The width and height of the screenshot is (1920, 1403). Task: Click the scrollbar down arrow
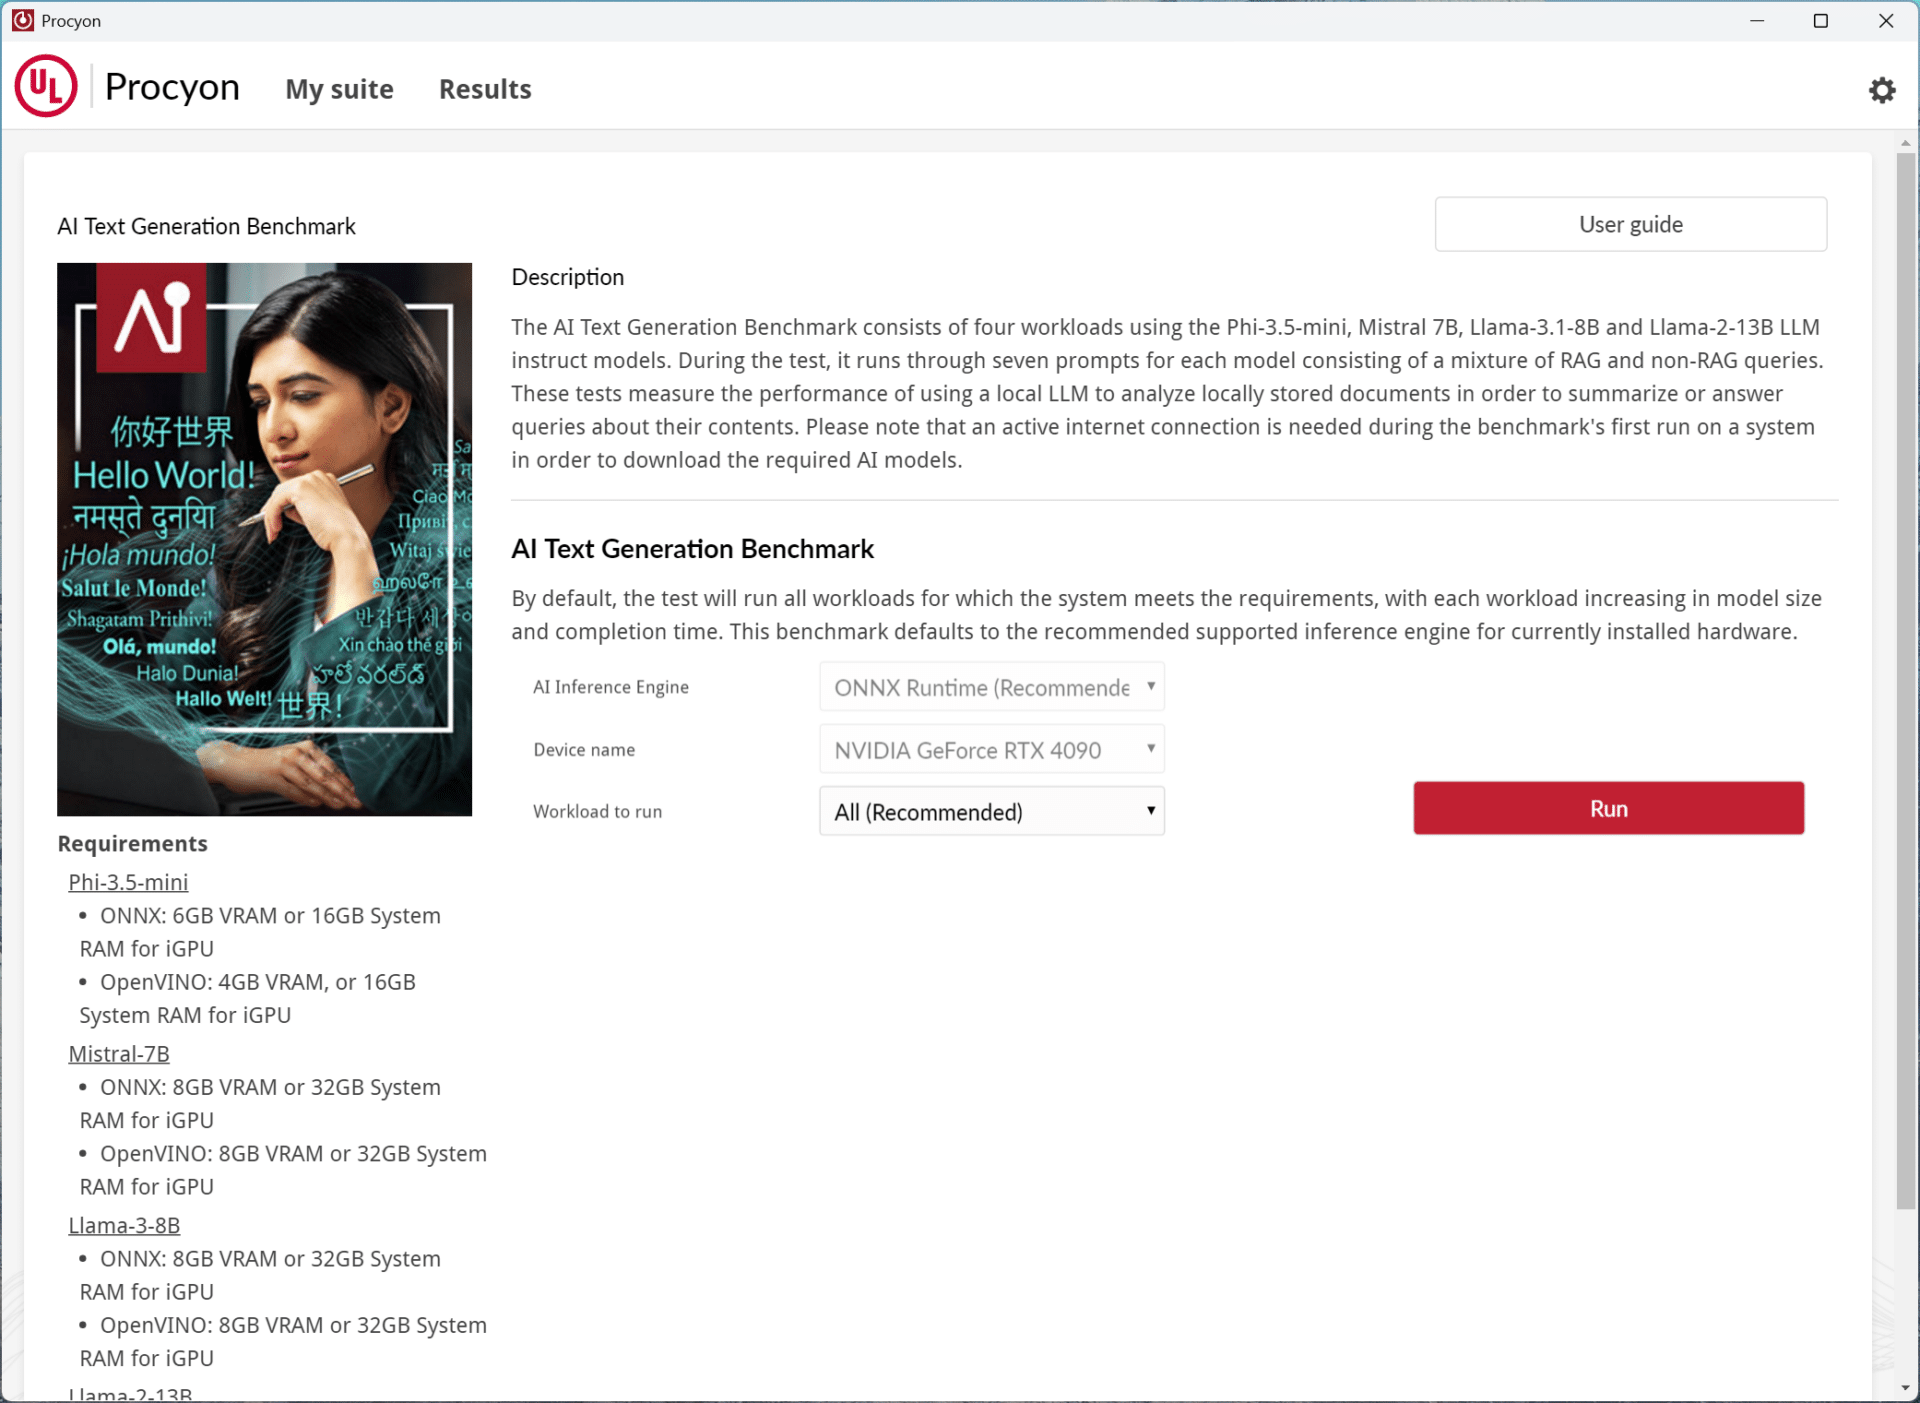coord(1906,1389)
